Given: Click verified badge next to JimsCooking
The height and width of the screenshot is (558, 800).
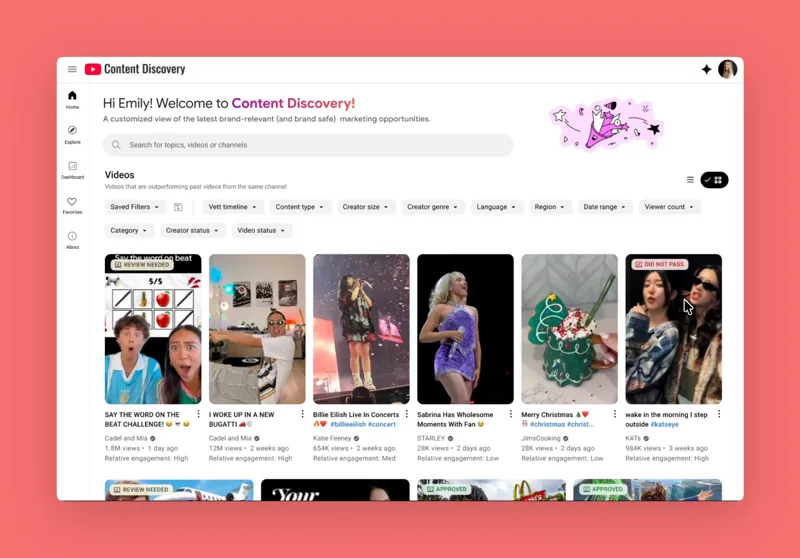Looking at the screenshot, I should 566,438.
